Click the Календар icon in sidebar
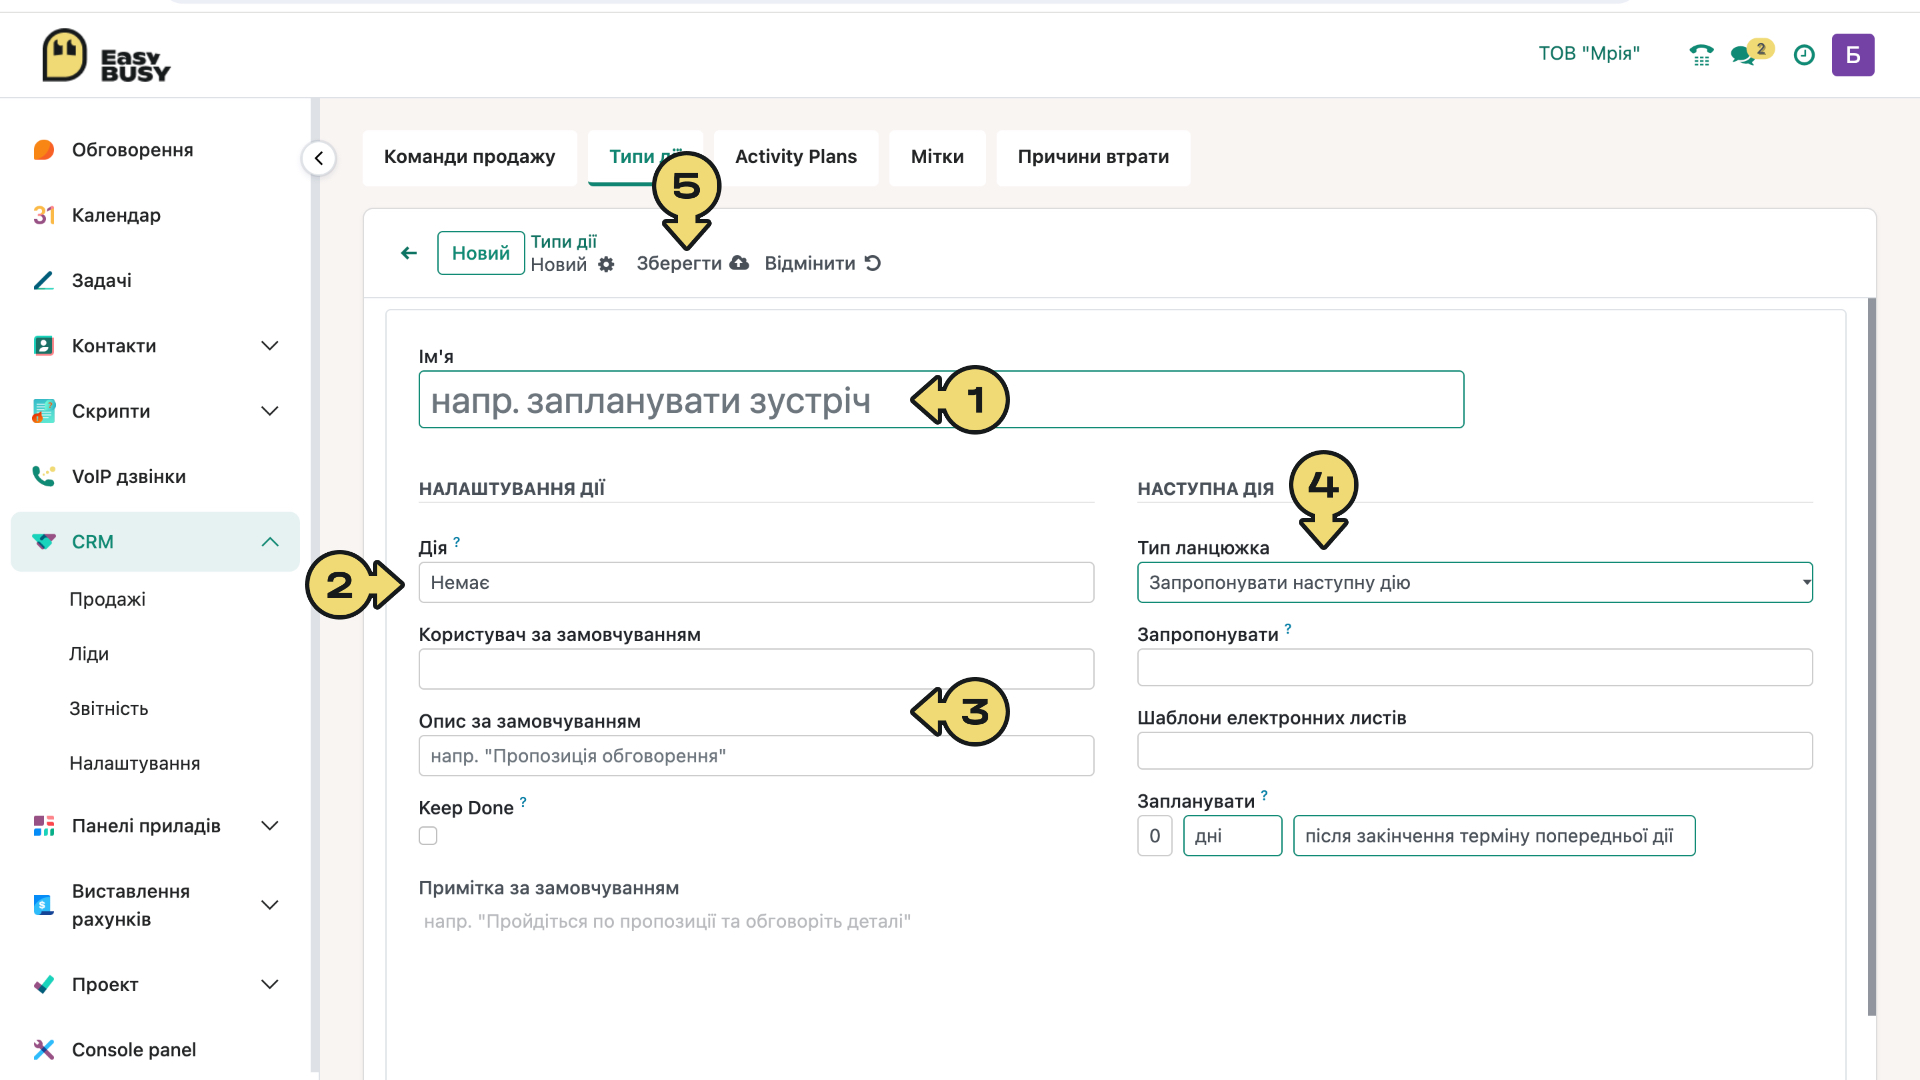This screenshot has height=1080, width=1920. (x=44, y=215)
